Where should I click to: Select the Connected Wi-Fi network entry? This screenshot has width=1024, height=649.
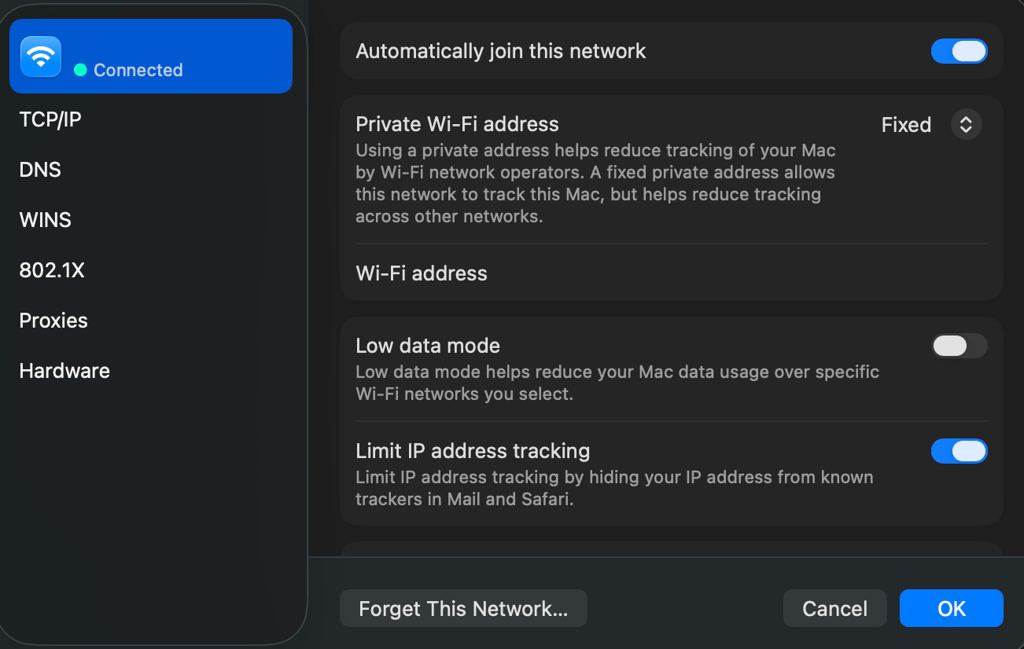151,56
